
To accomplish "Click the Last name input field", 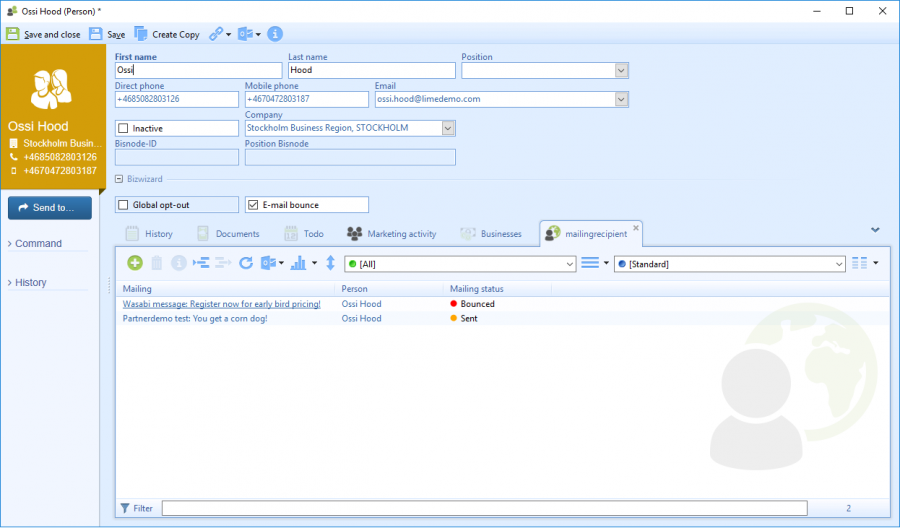I will [371, 71].
